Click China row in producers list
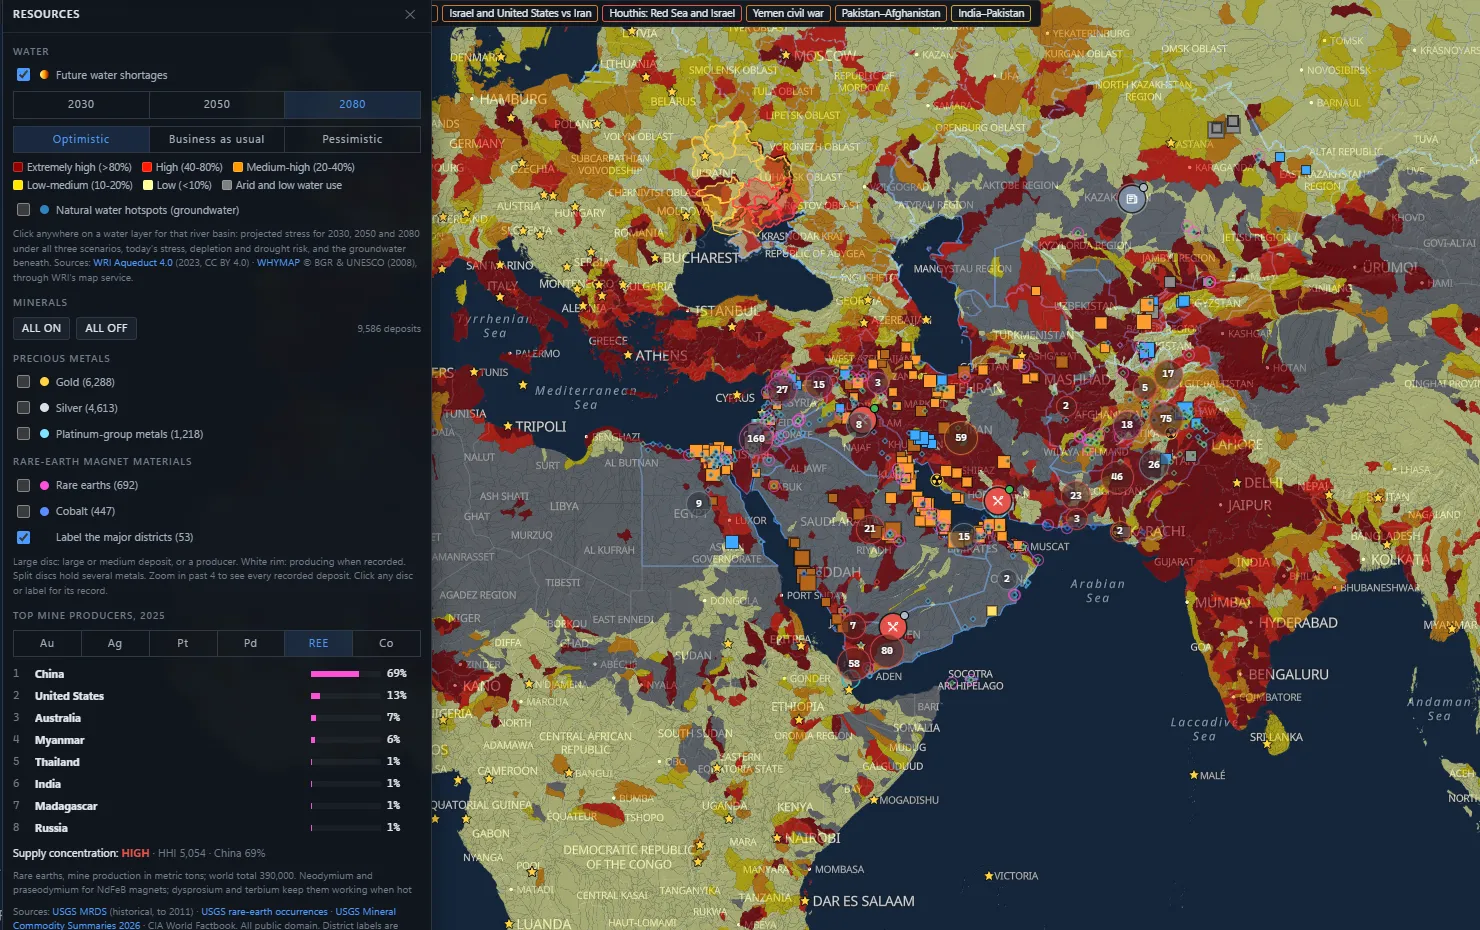 coord(217,674)
